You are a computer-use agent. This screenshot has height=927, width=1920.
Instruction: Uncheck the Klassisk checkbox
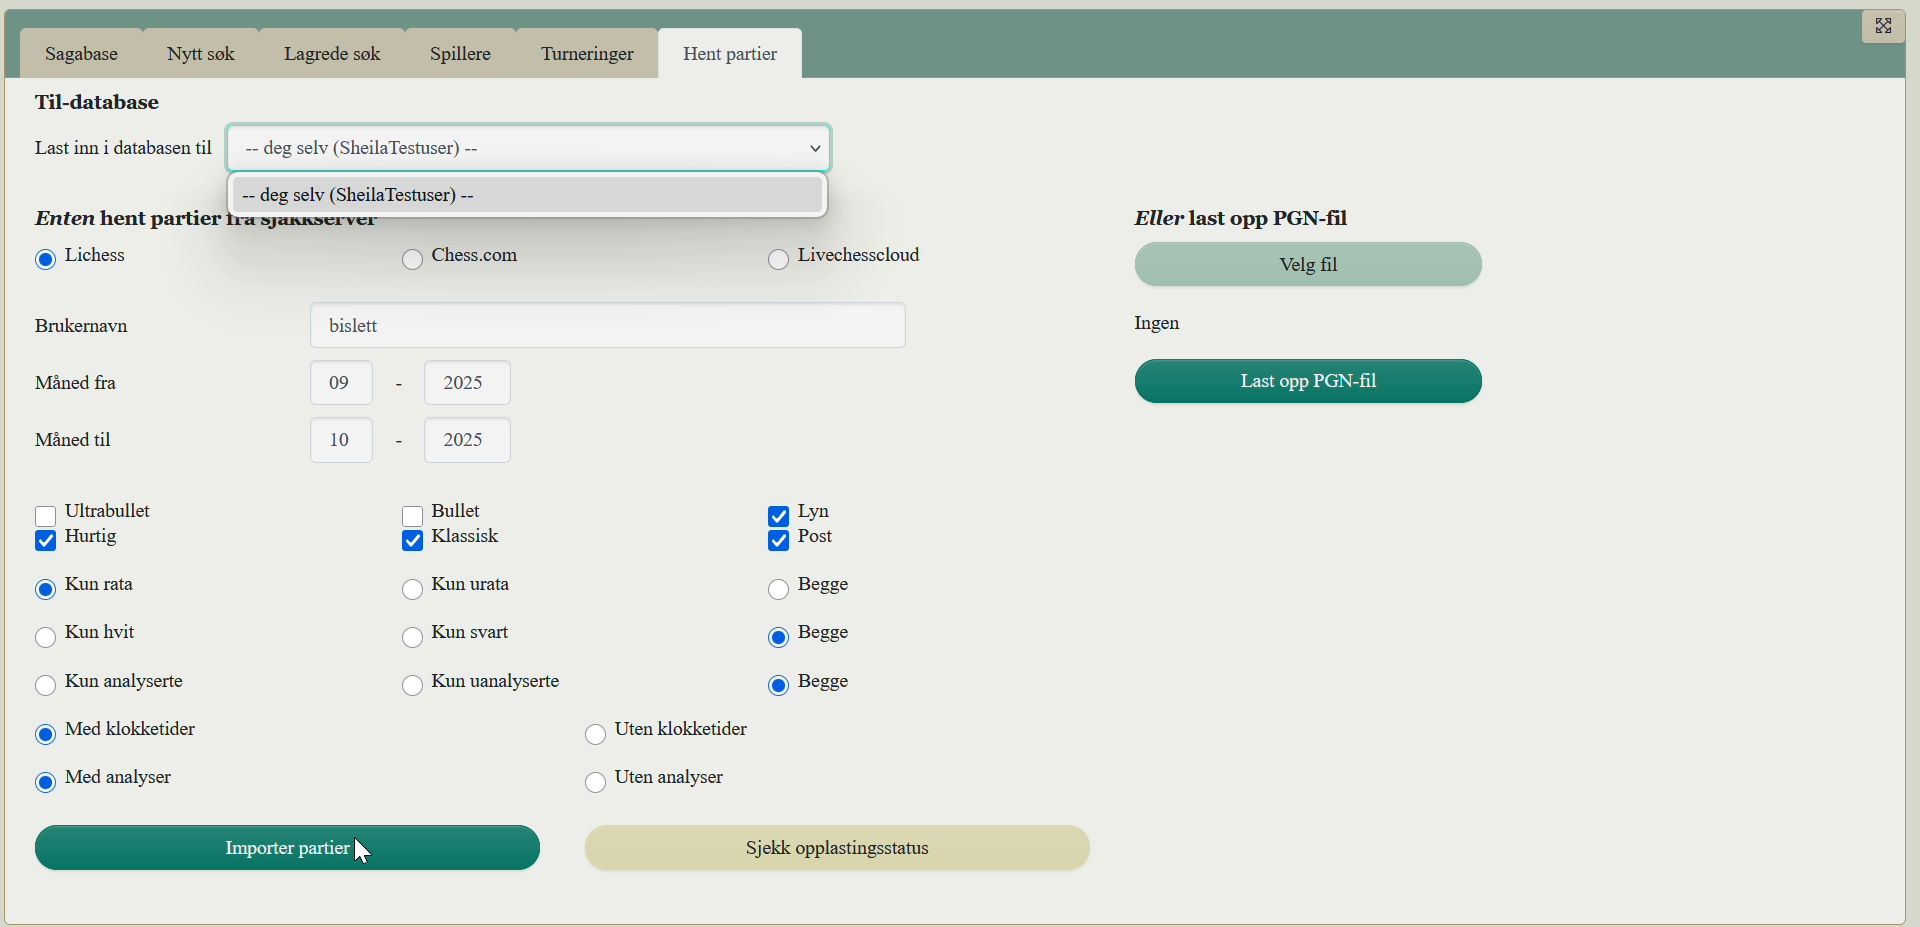tap(413, 541)
